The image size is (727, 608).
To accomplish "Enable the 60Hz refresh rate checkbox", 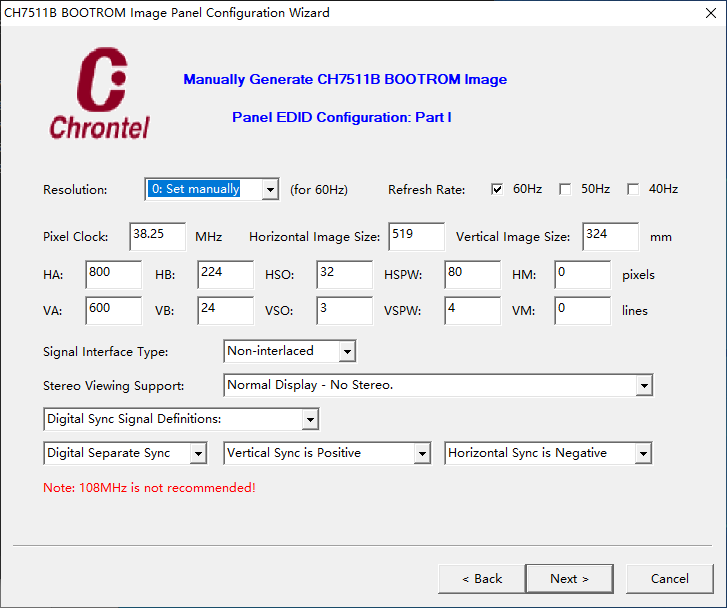I will (x=497, y=189).
